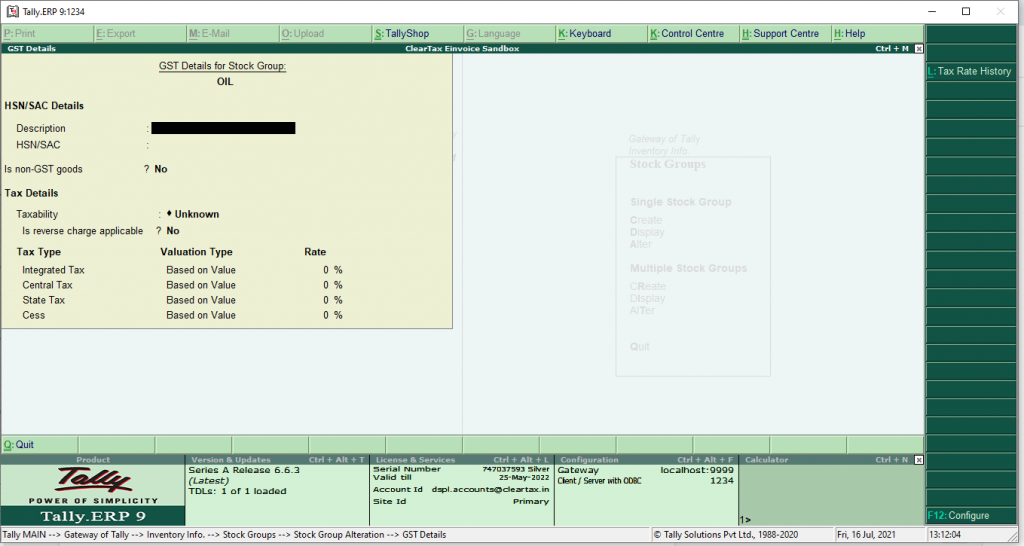Click the date 'Fri, 16 Jul, 2021'
The height and width of the screenshot is (546, 1024).
click(867, 534)
